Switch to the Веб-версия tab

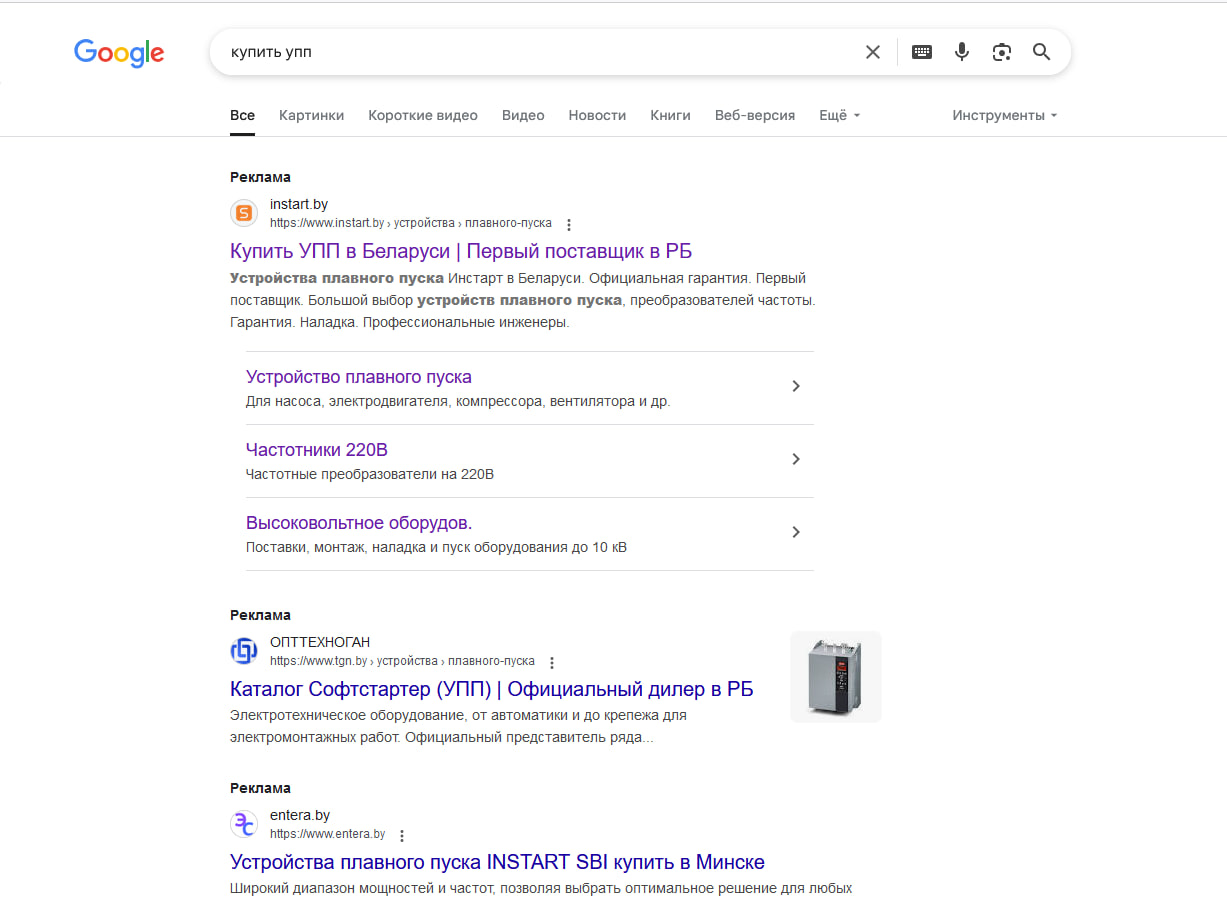pyautogui.click(x=755, y=115)
